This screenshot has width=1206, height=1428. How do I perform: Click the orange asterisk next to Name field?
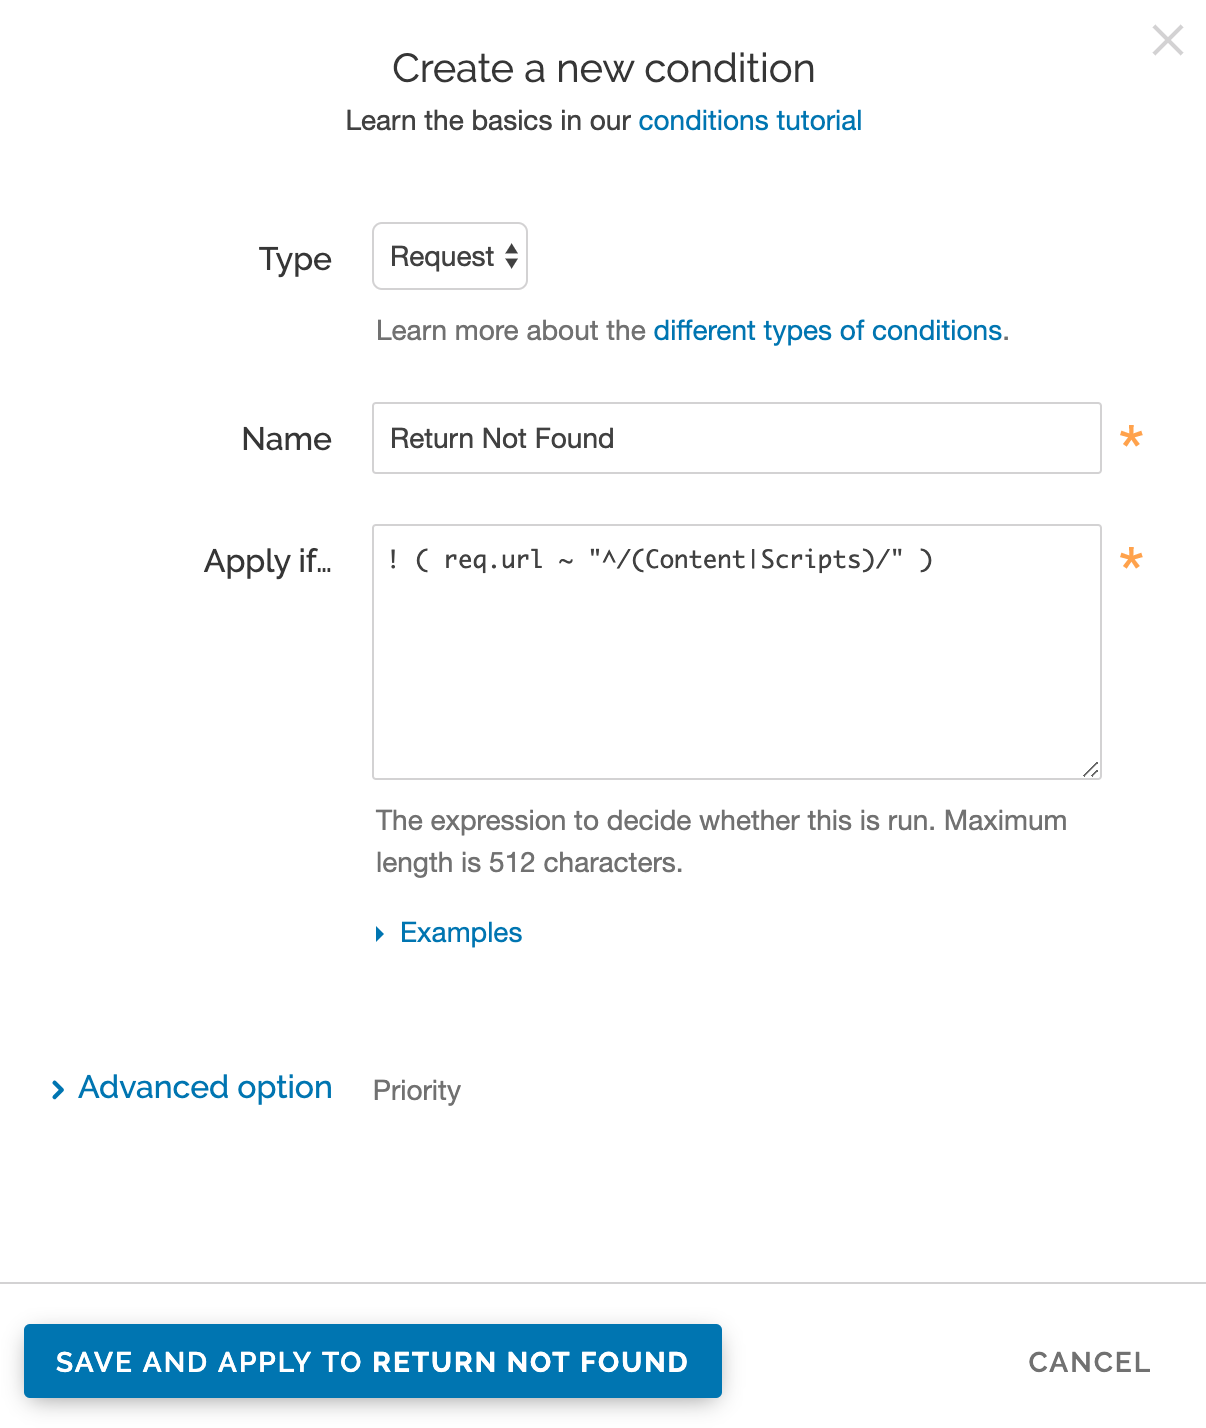click(1130, 438)
